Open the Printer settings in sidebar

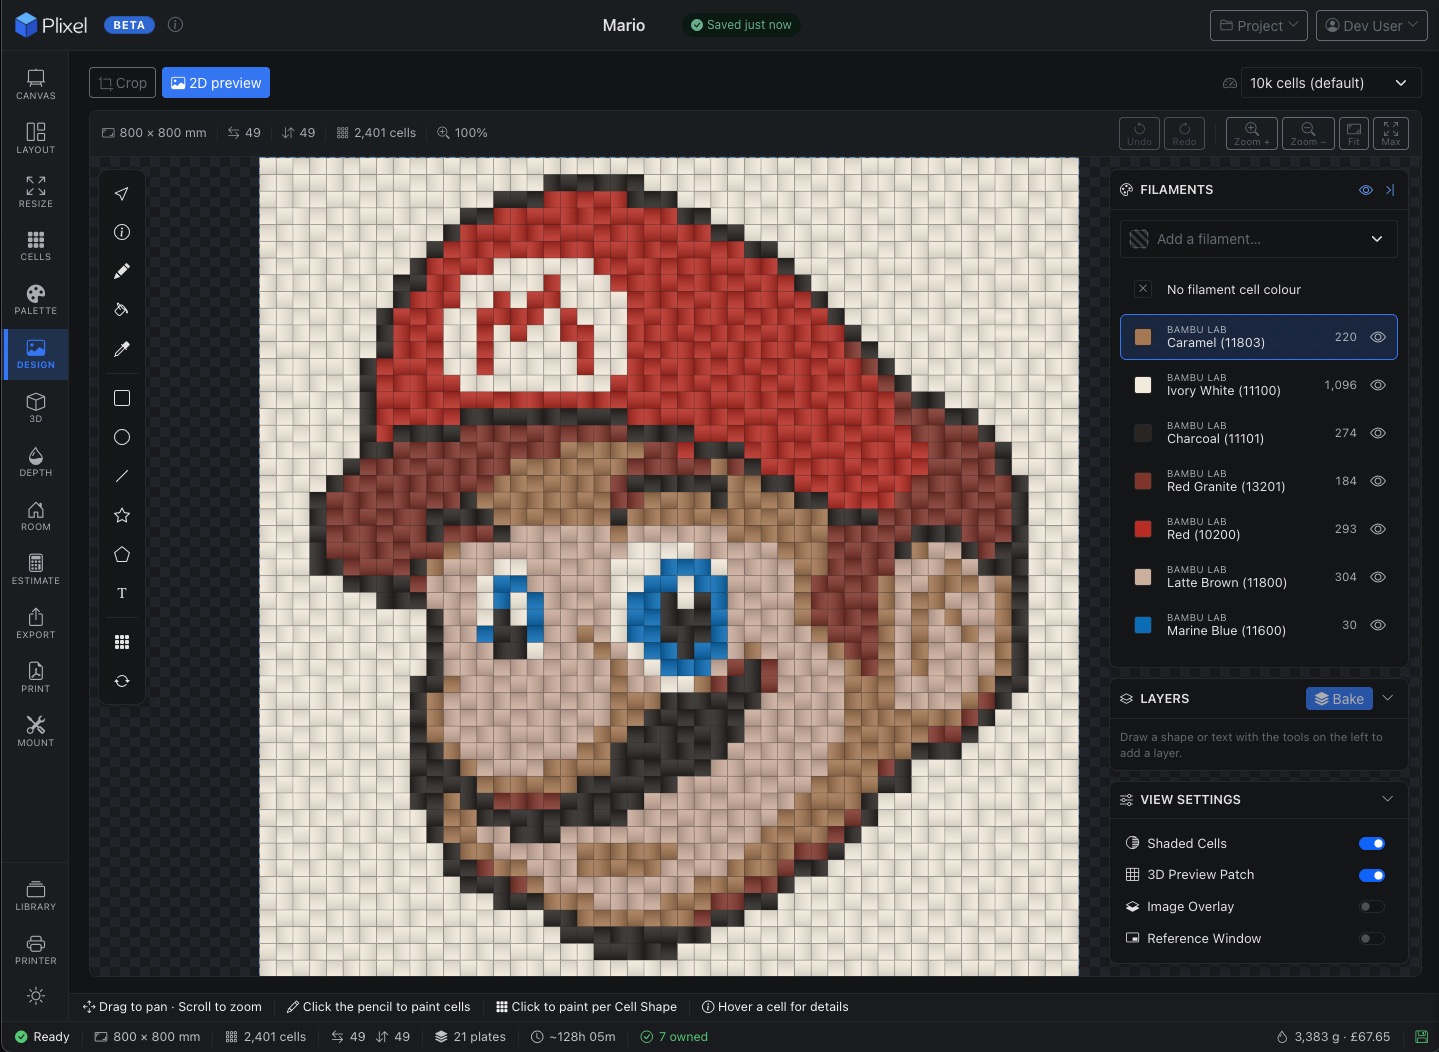(x=36, y=949)
